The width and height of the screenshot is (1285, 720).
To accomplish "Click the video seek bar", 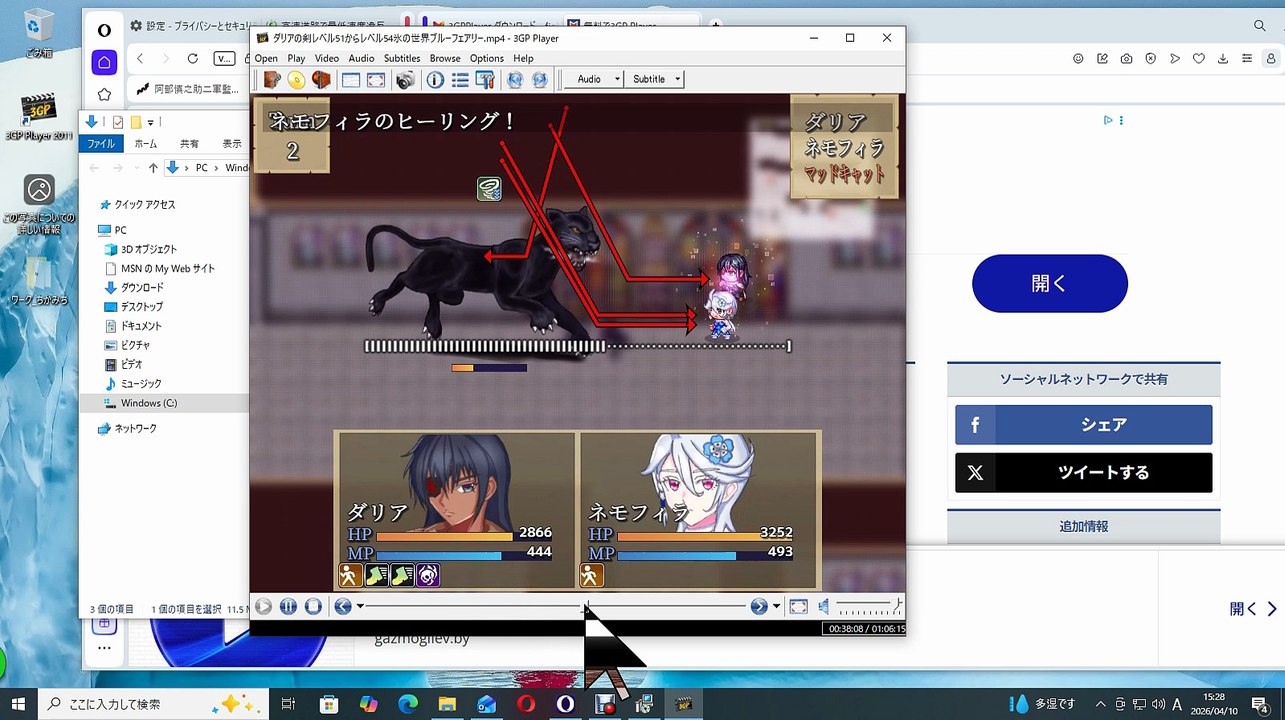I will (x=557, y=606).
